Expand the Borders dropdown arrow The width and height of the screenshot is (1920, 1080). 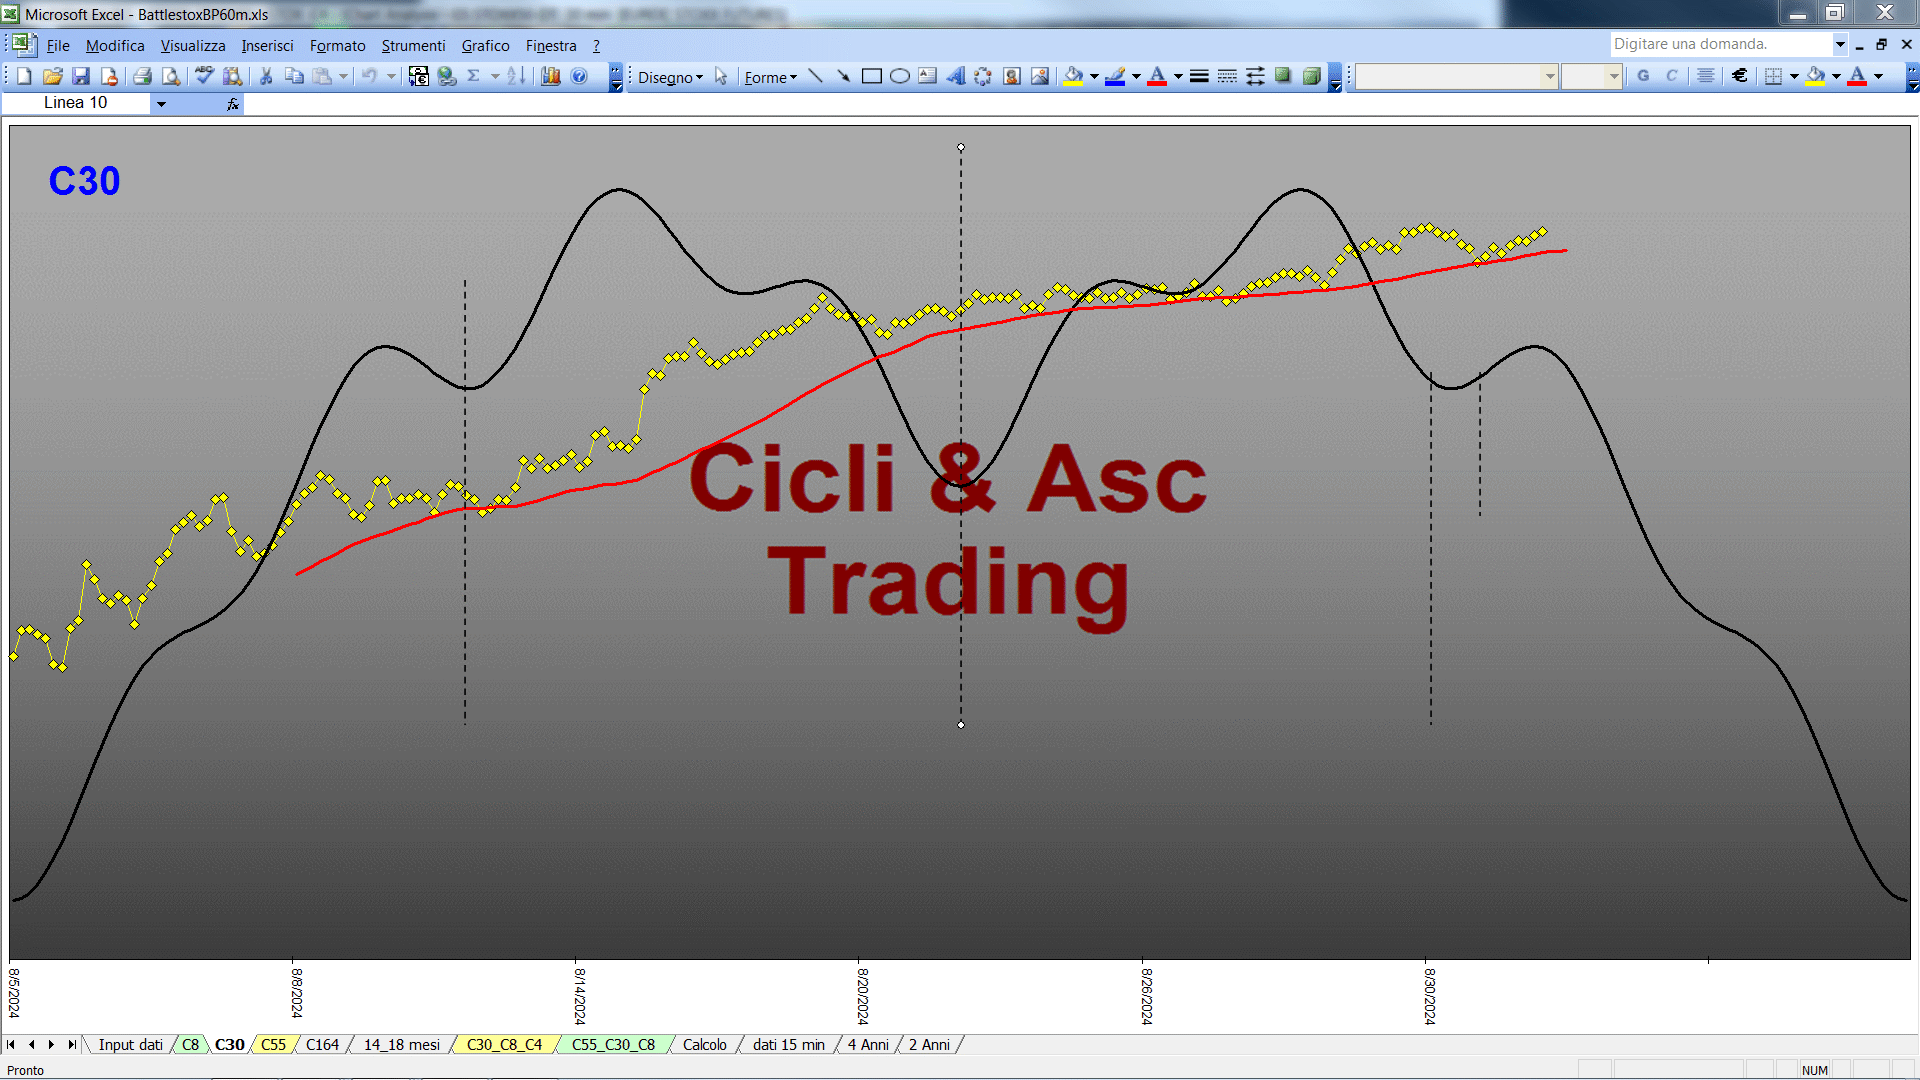[1794, 76]
